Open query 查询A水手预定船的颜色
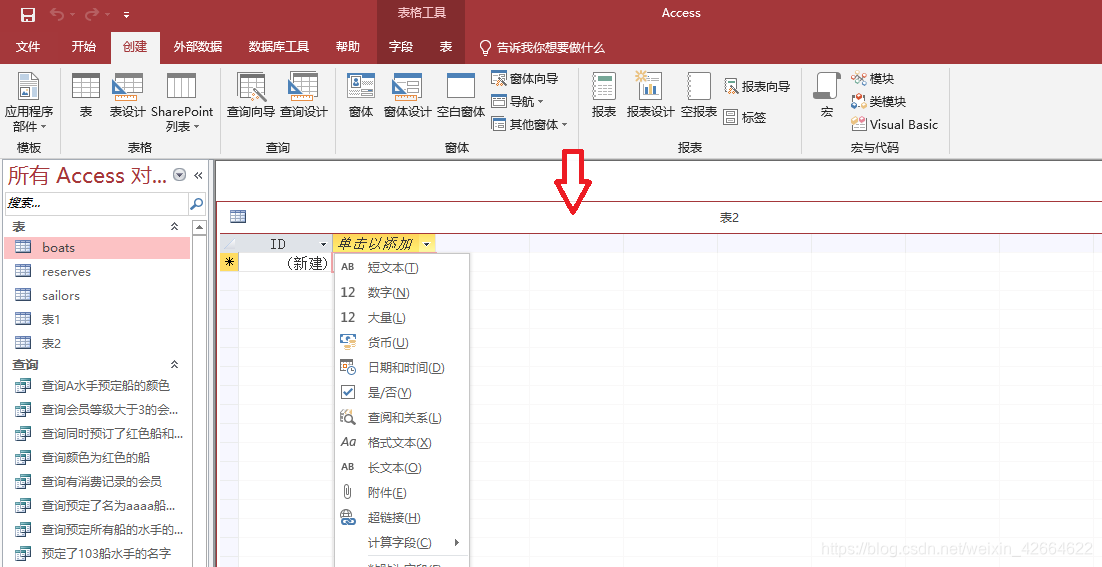Image resolution: width=1102 pixels, height=567 pixels. click(97, 385)
